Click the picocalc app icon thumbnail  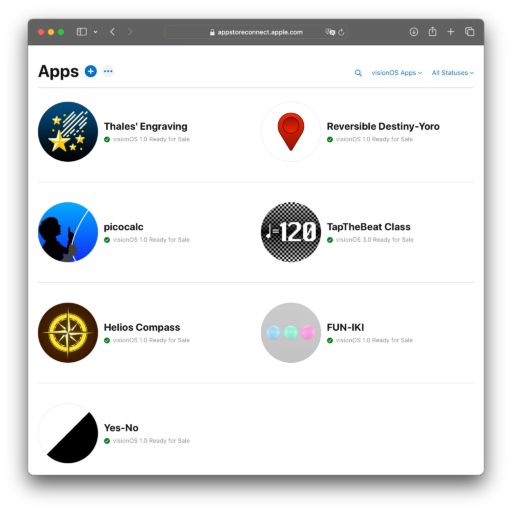pyautogui.click(x=68, y=232)
